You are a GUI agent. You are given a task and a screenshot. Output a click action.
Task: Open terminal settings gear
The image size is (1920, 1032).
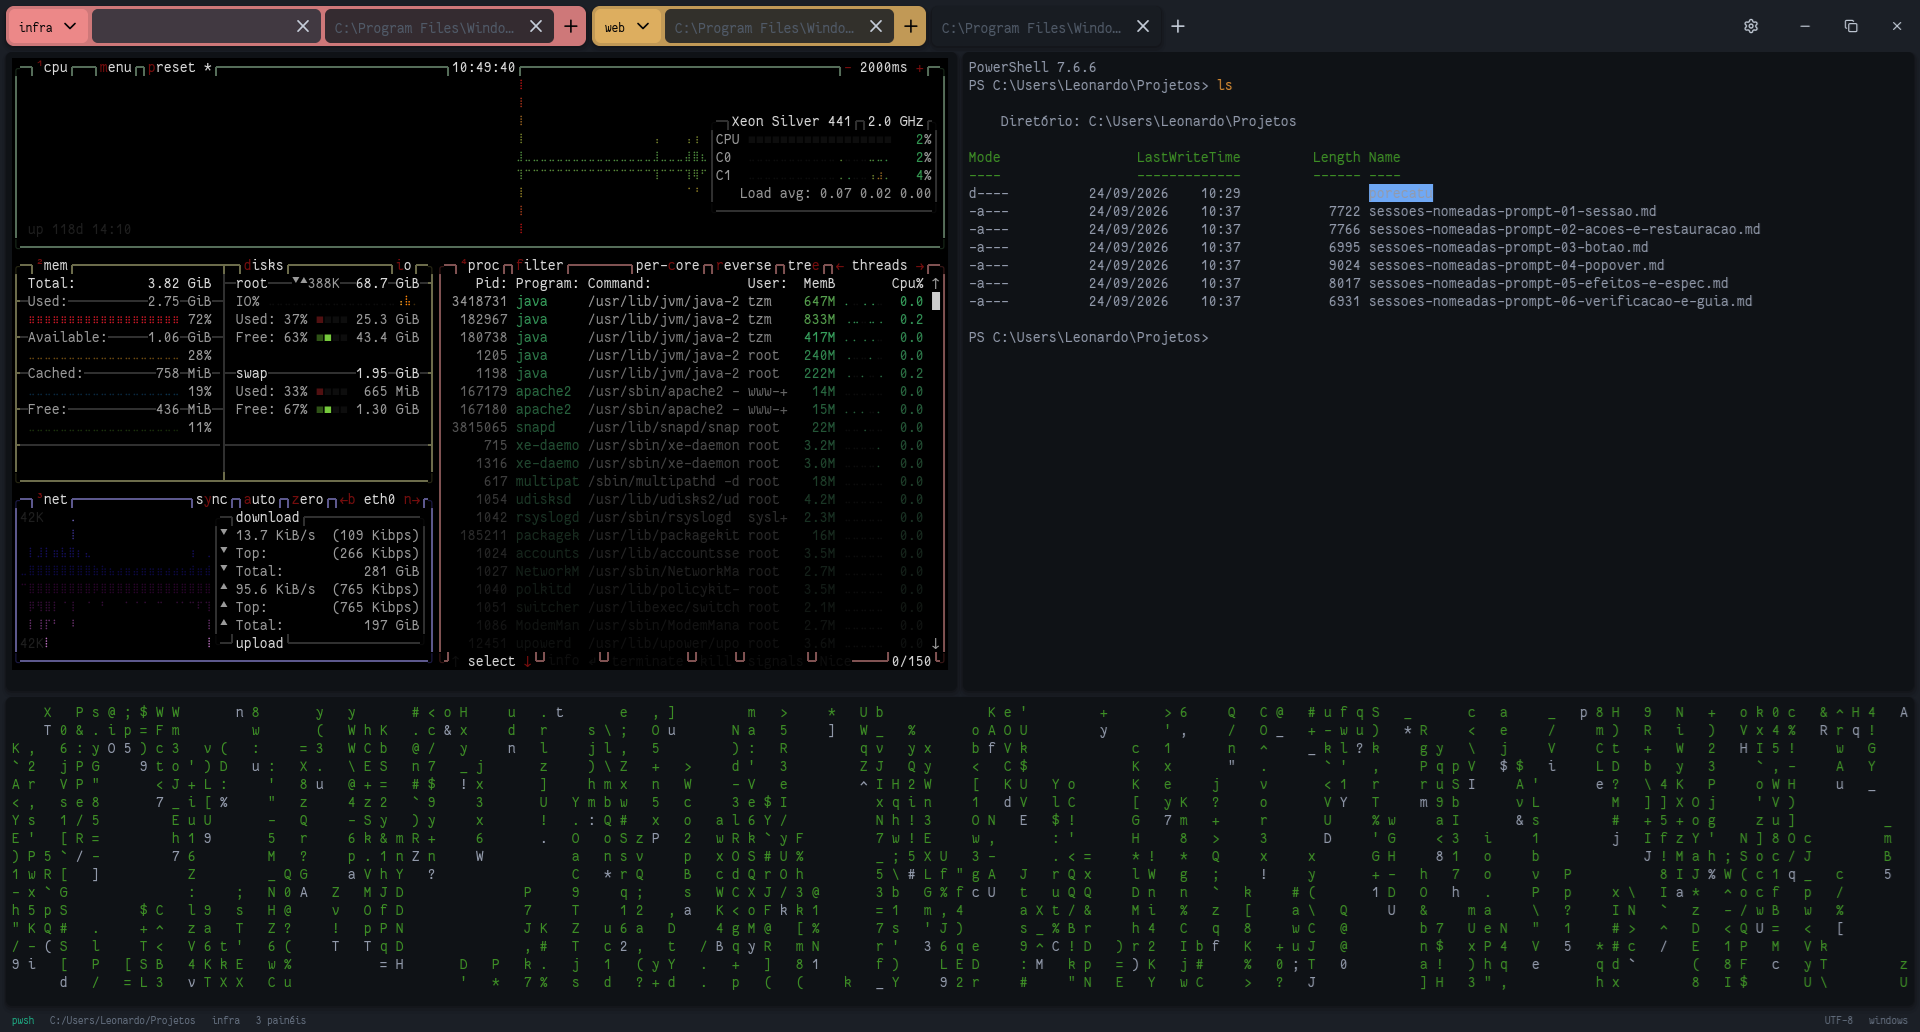[1751, 27]
